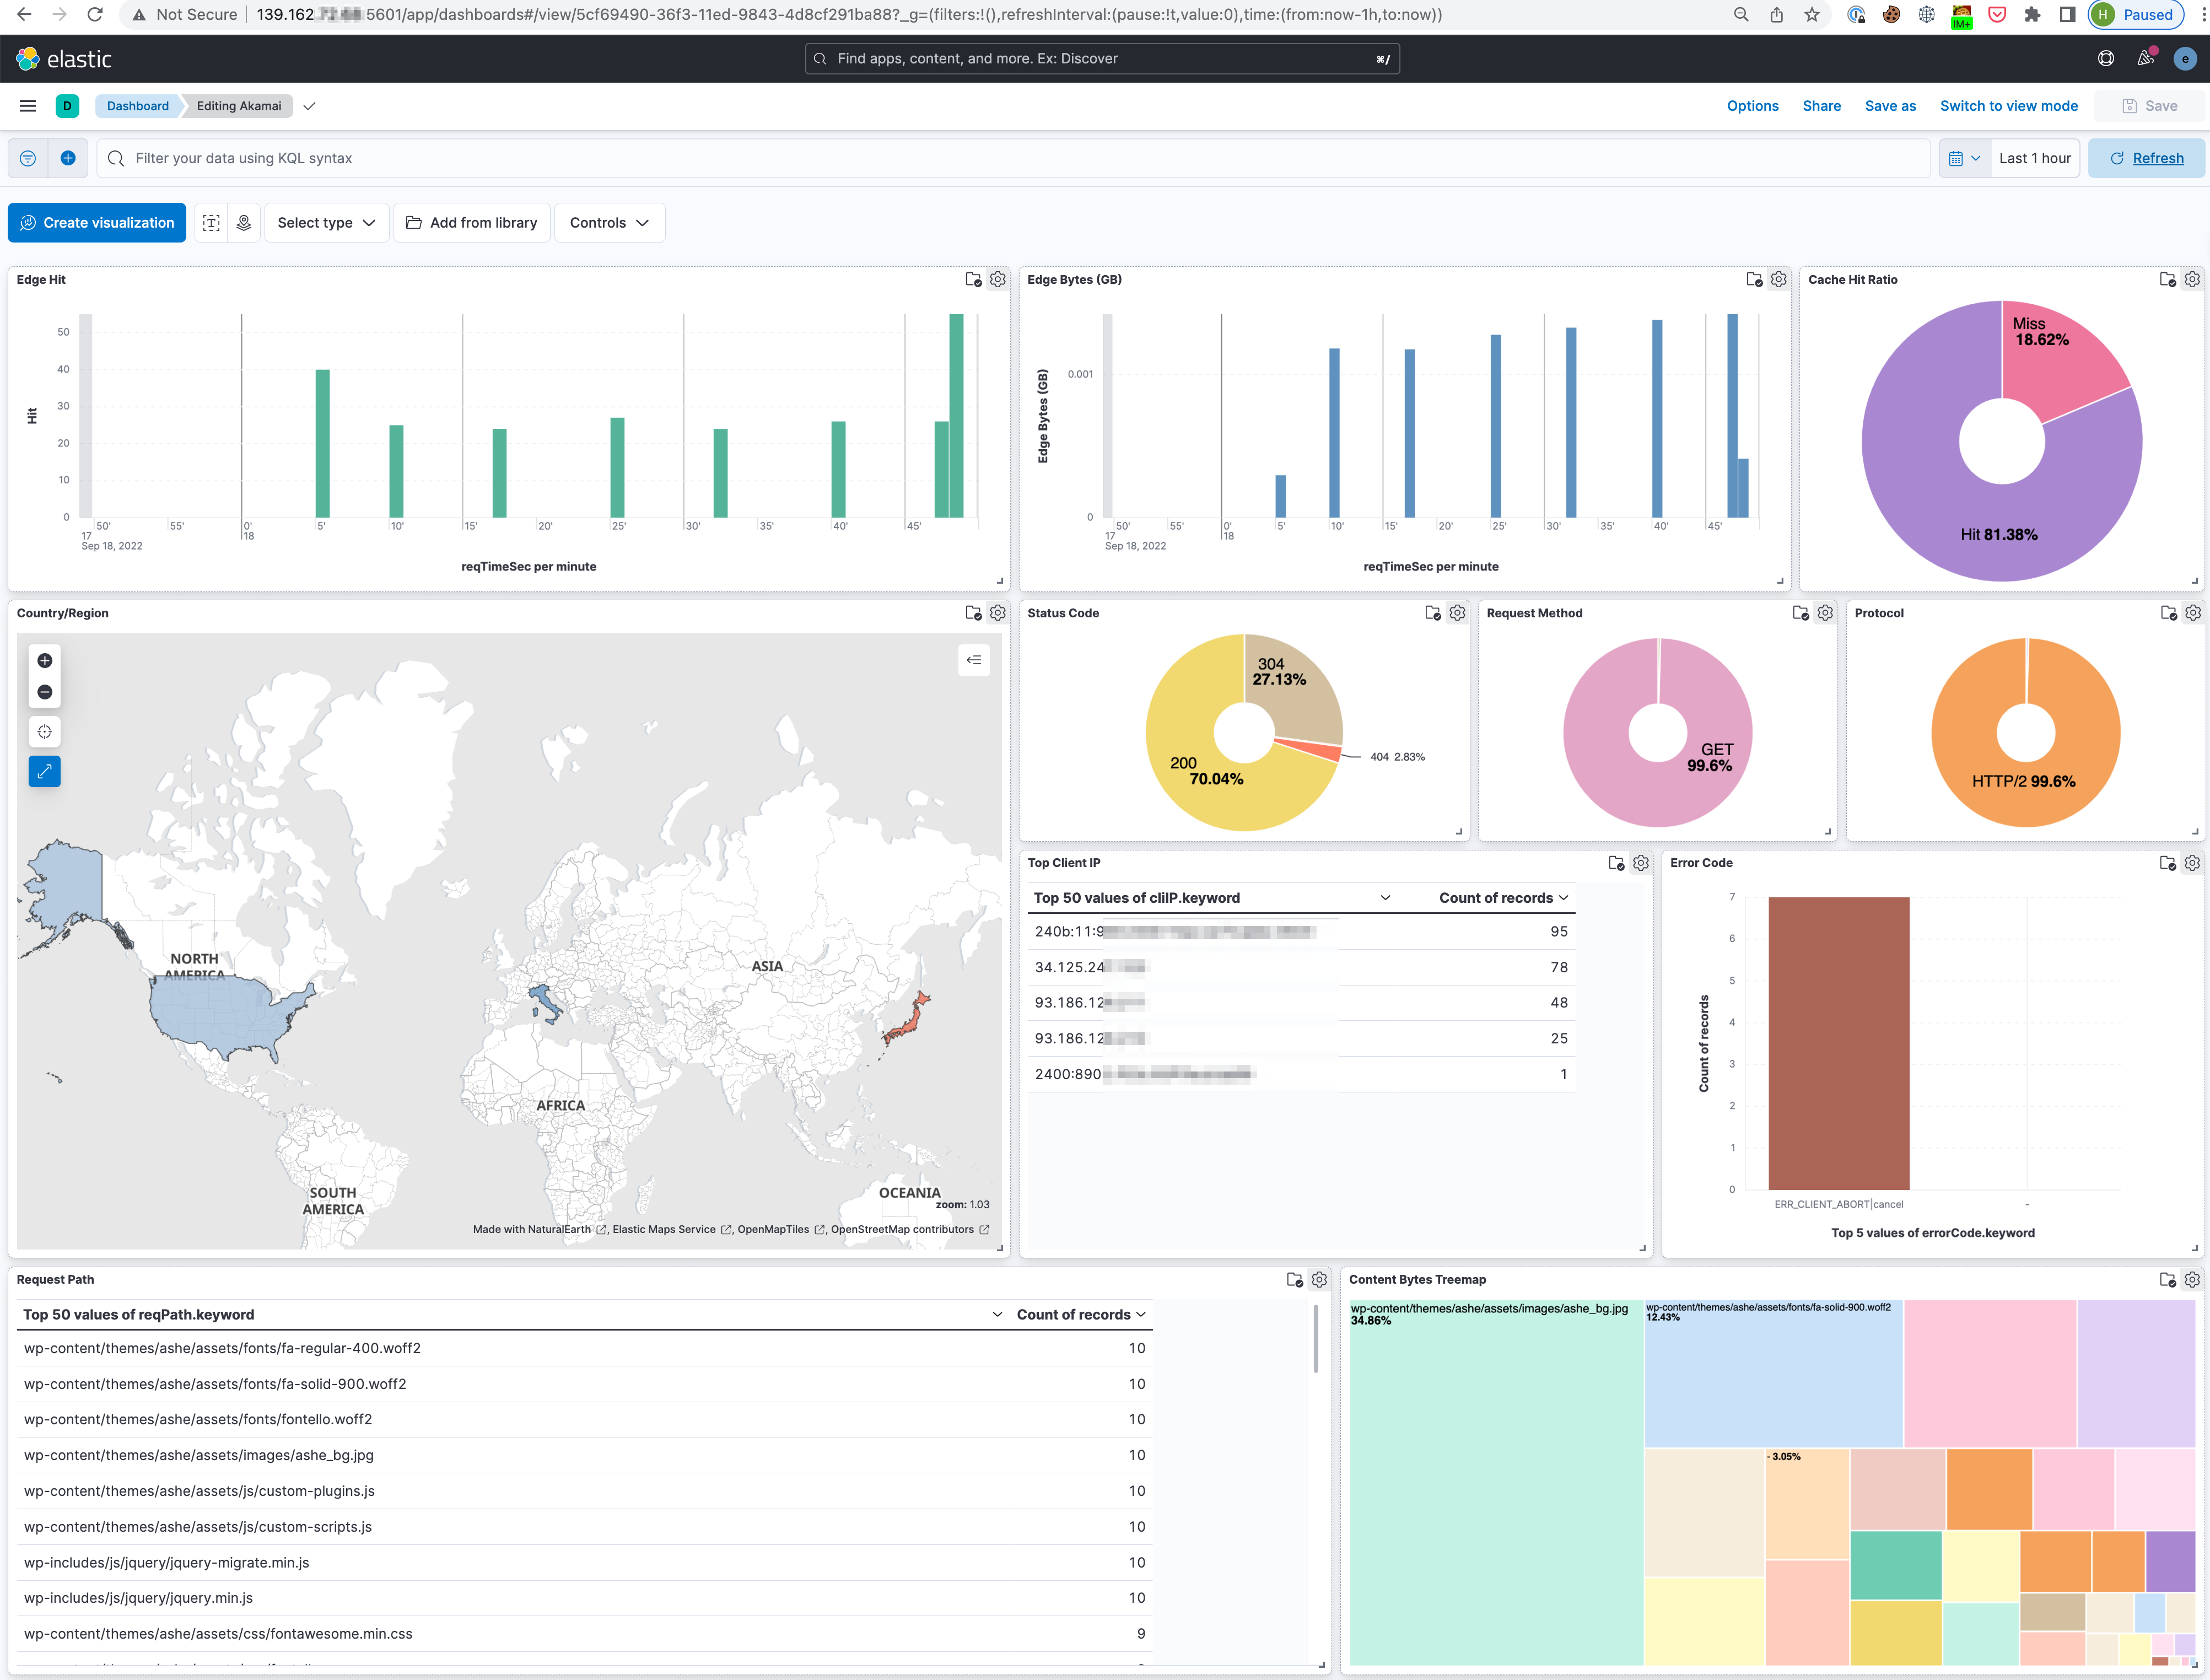Open the Controls dropdown

click(609, 223)
